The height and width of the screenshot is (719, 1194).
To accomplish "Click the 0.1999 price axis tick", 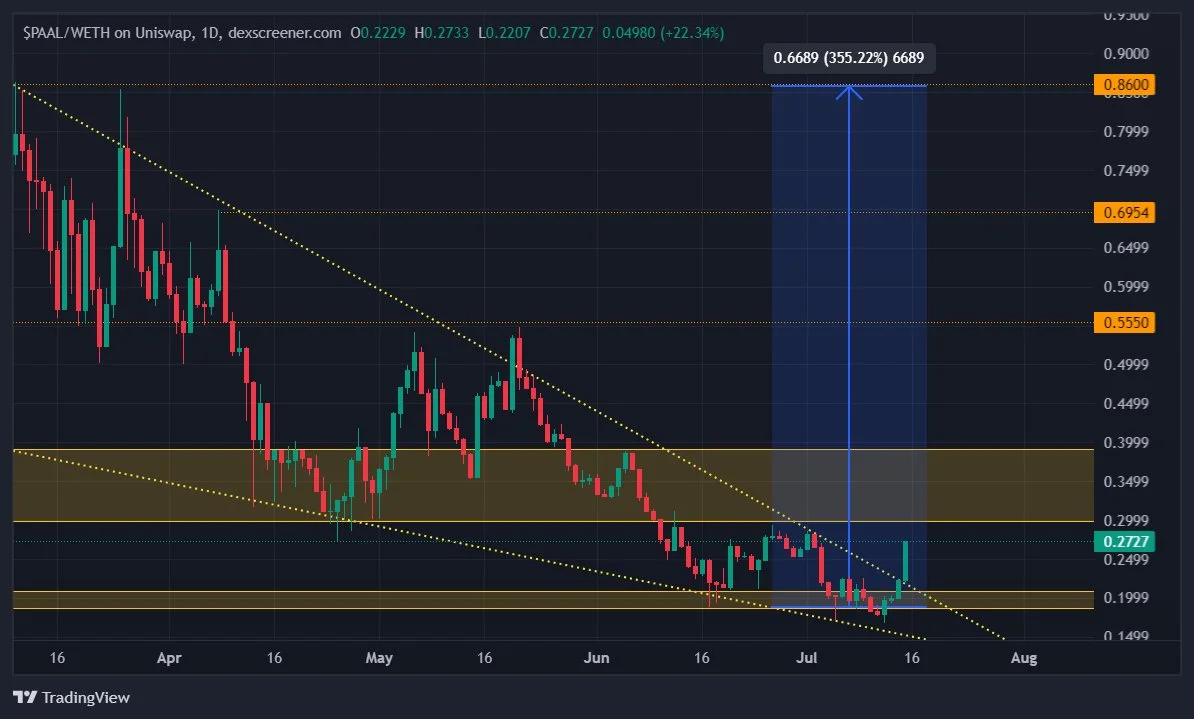I will (x=1126, y=598).
